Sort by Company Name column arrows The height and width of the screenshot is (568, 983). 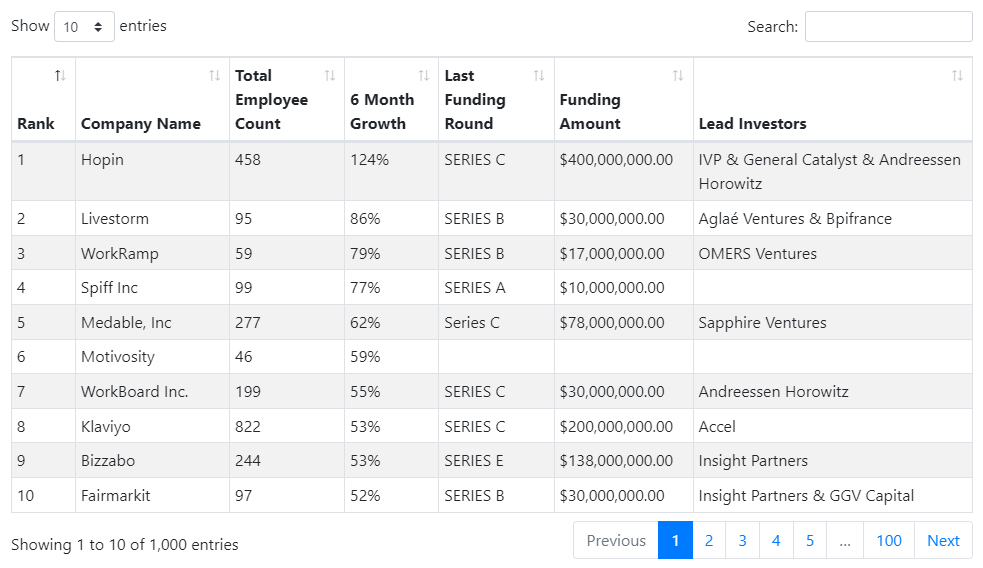click(214, 76)
